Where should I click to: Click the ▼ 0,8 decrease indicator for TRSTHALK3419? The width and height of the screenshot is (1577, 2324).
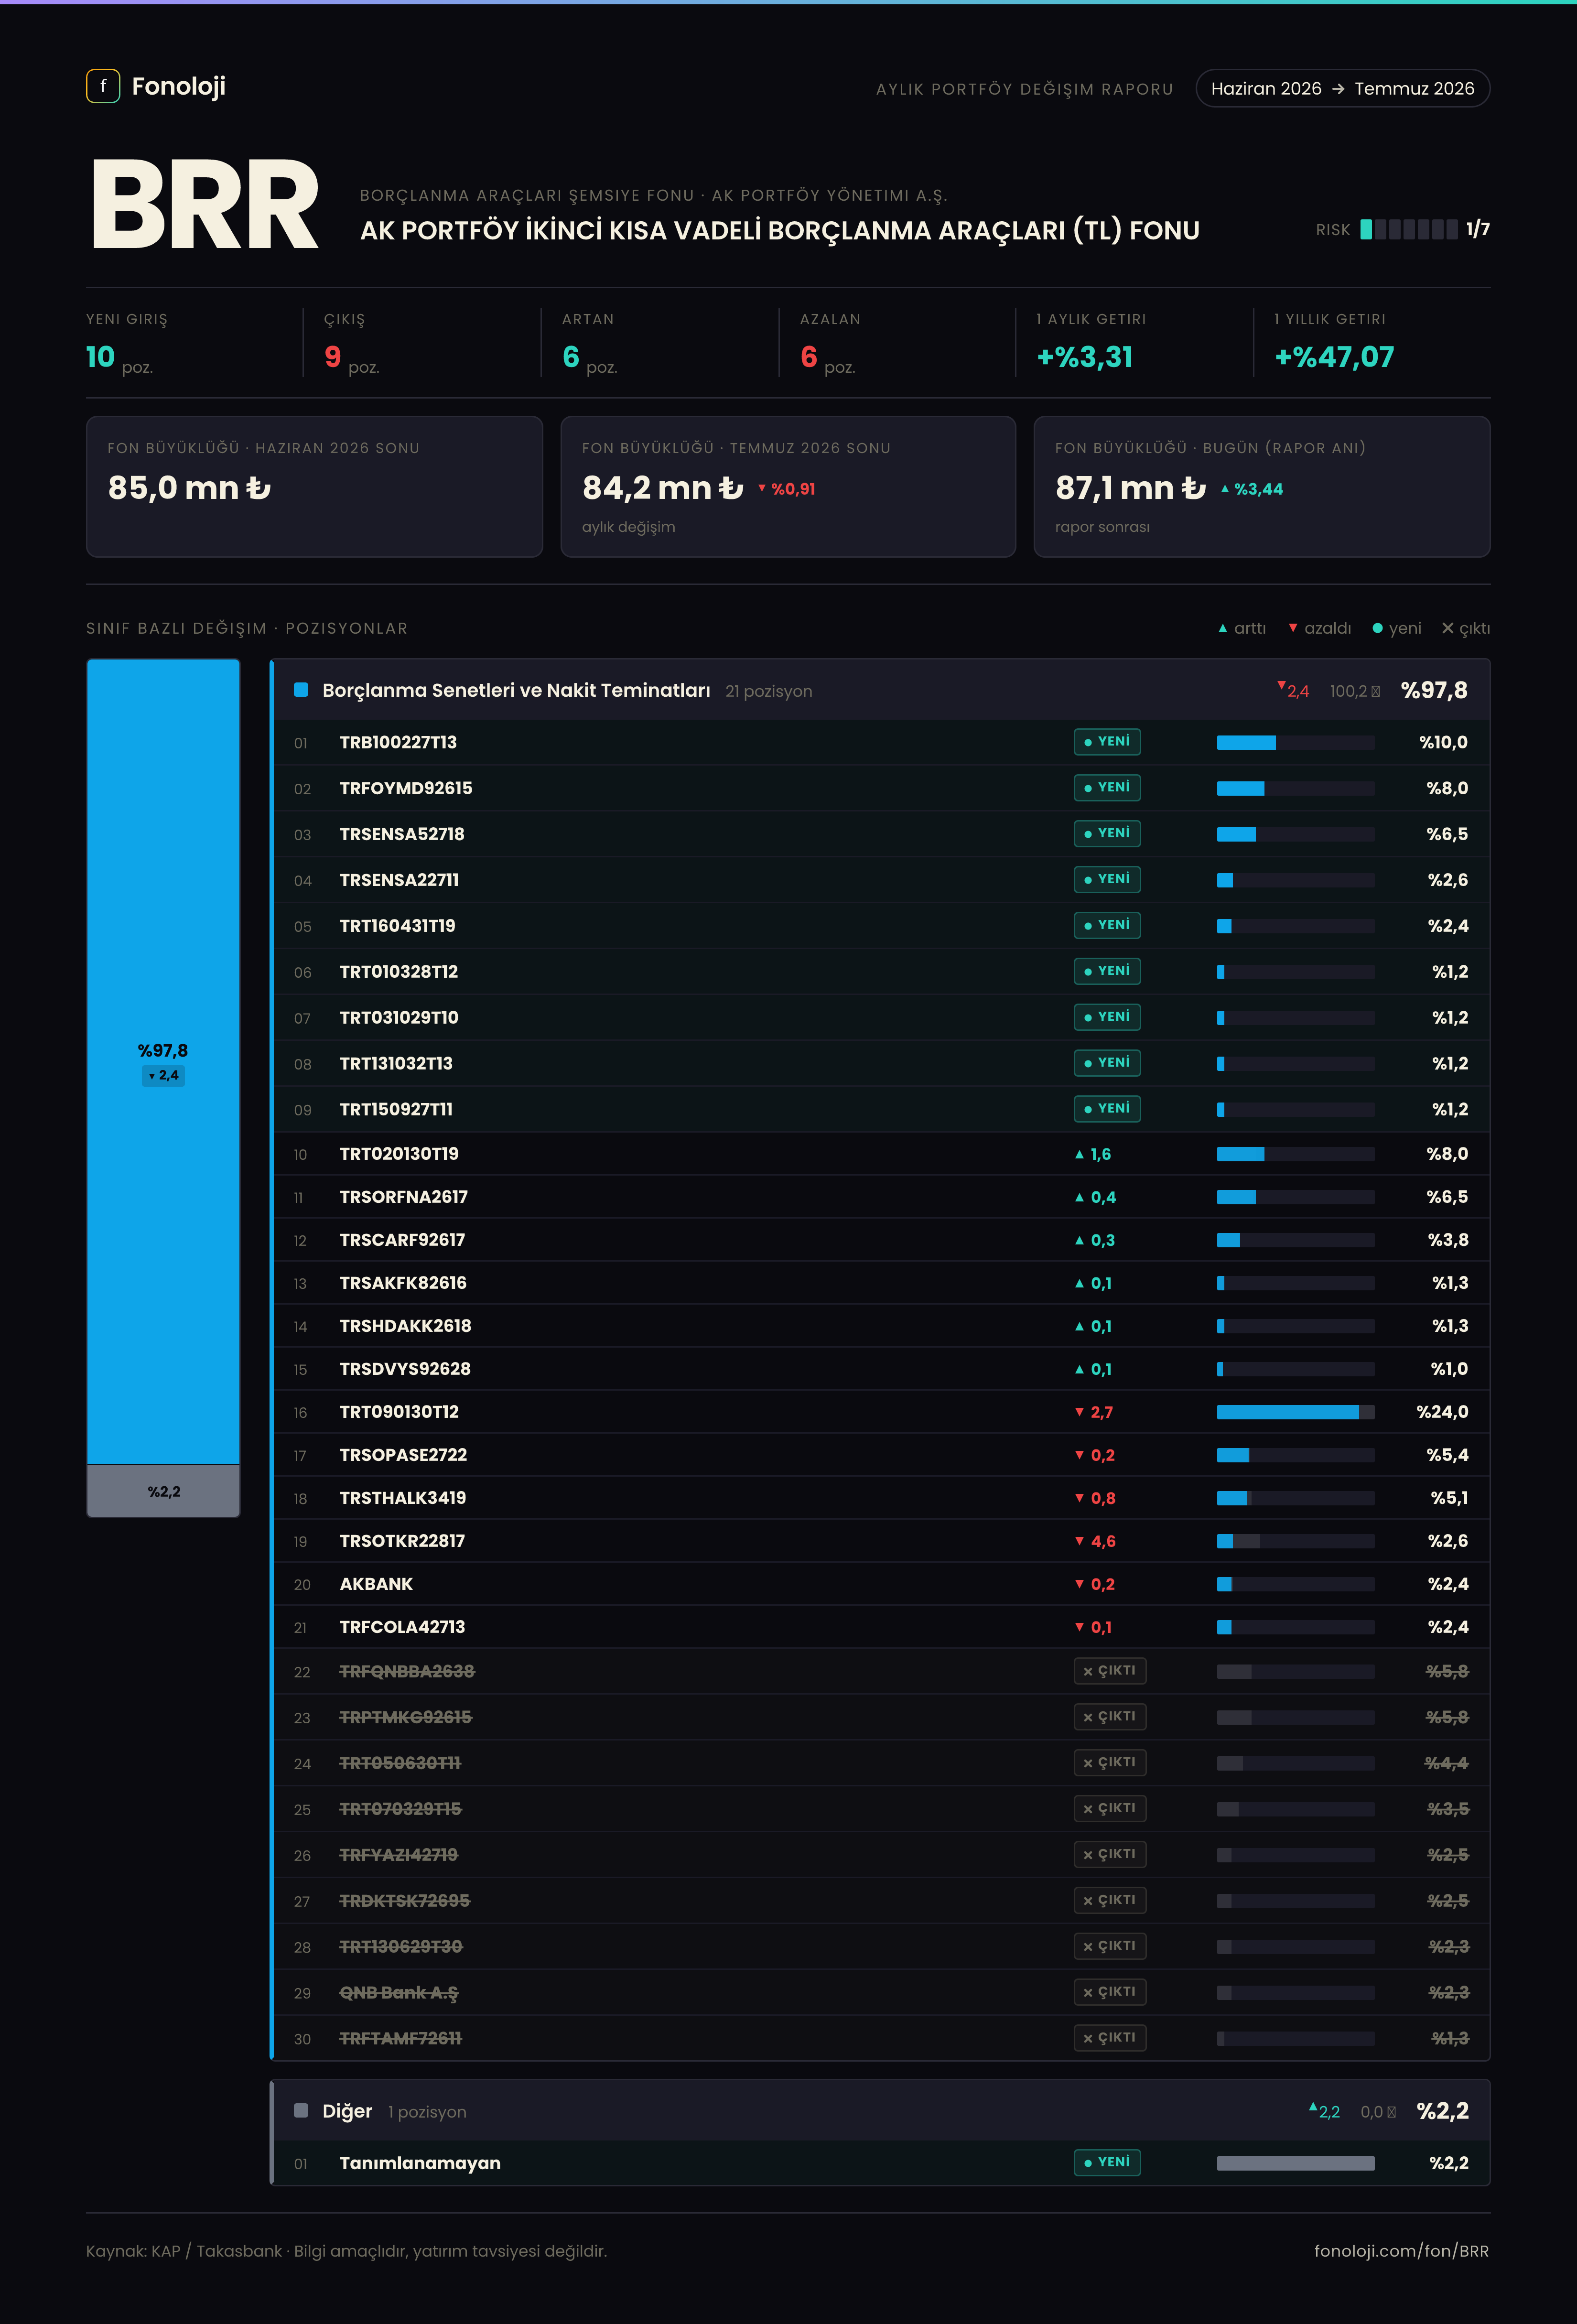1095,1498
